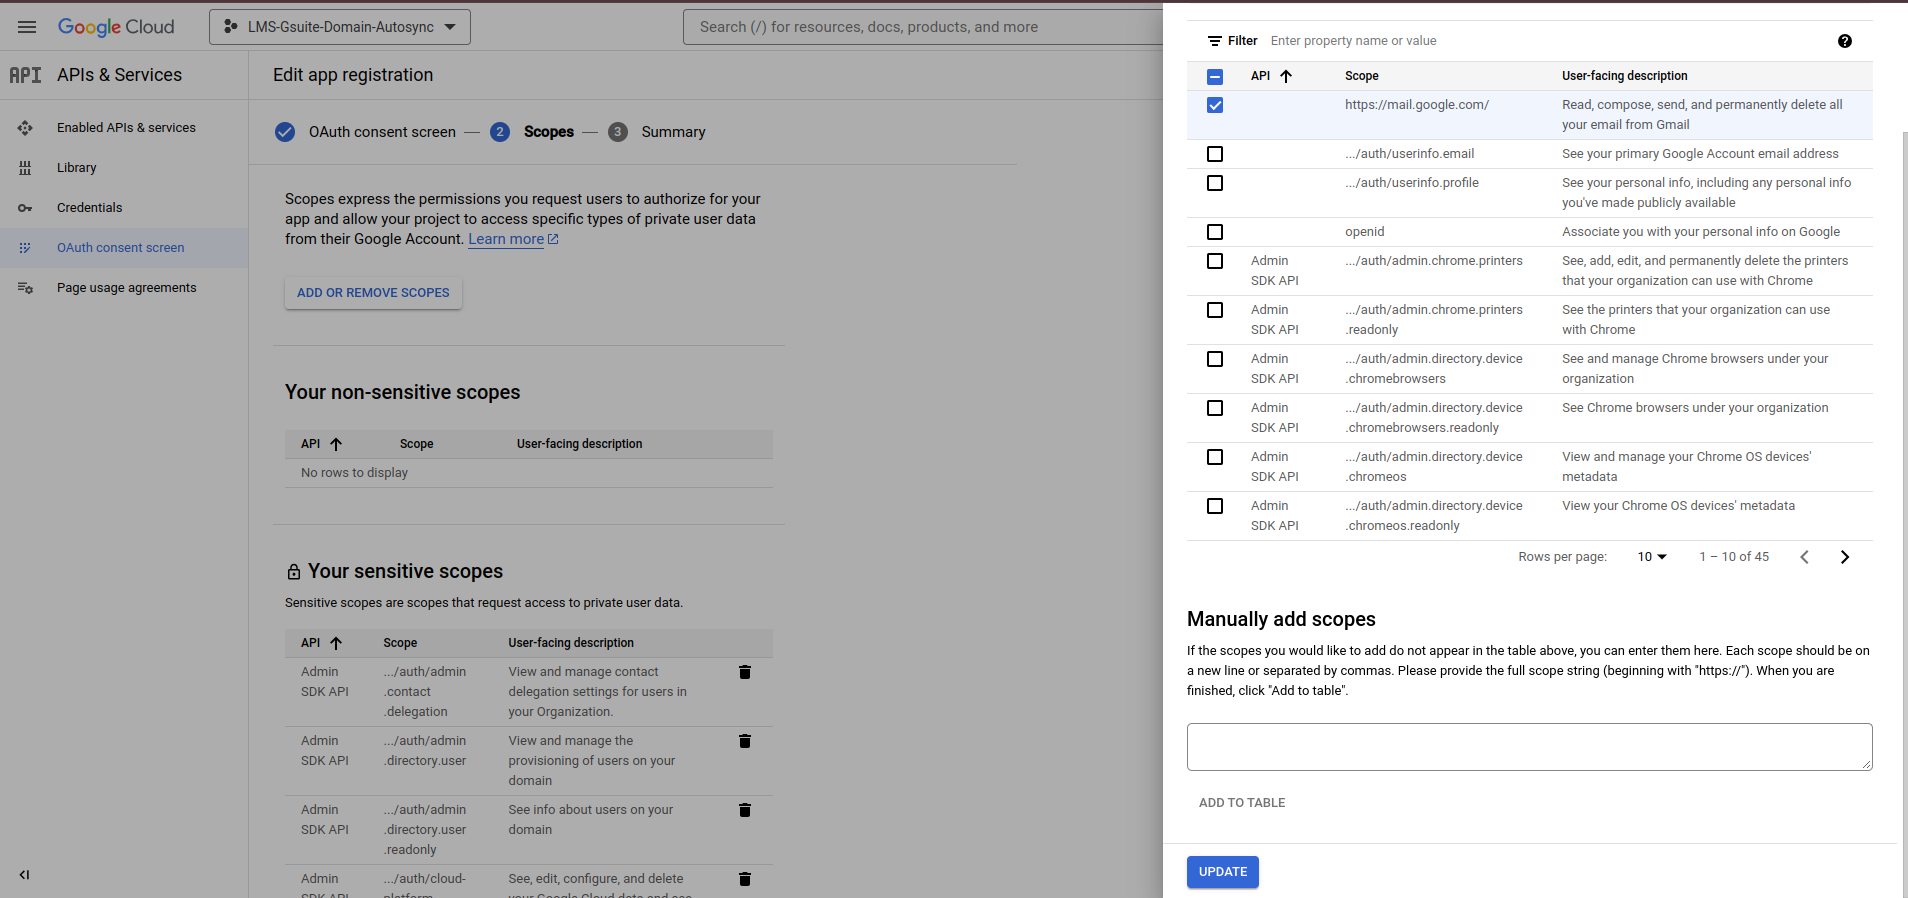Open the LMS-Gsuite-Domain-Autosync project picker
This screenshot has width=1908, height=898.
pos(340,27)
